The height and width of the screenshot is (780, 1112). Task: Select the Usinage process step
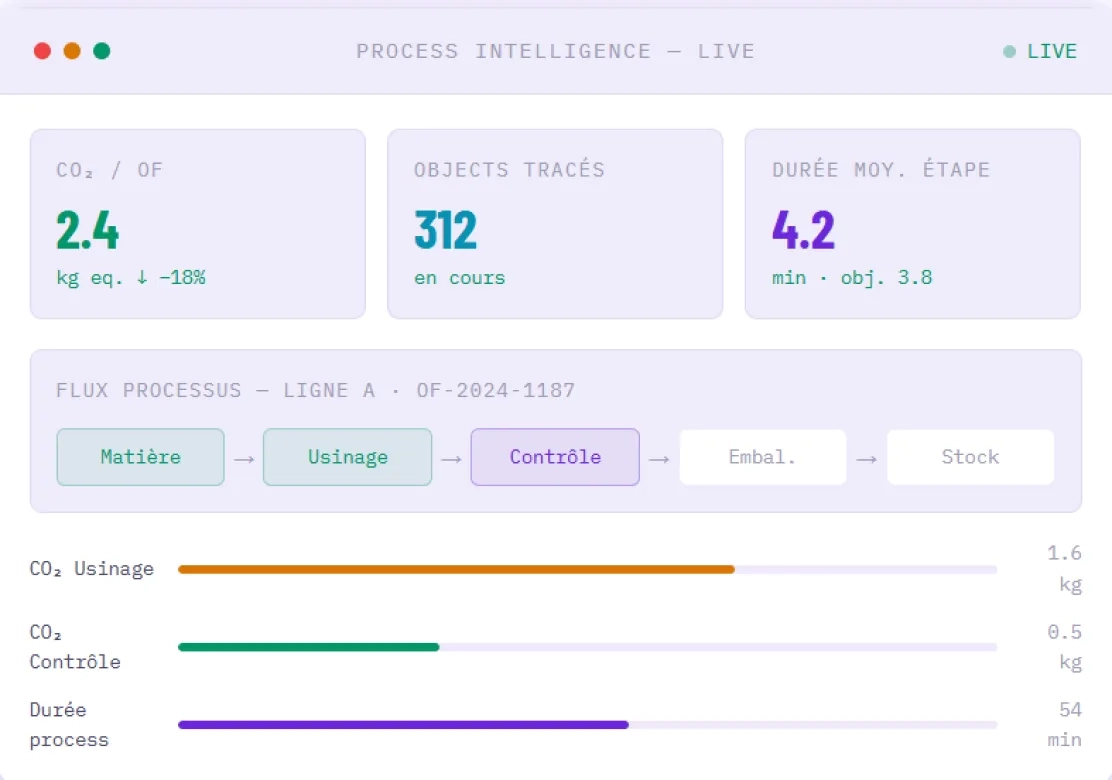[x=348, y=457]
